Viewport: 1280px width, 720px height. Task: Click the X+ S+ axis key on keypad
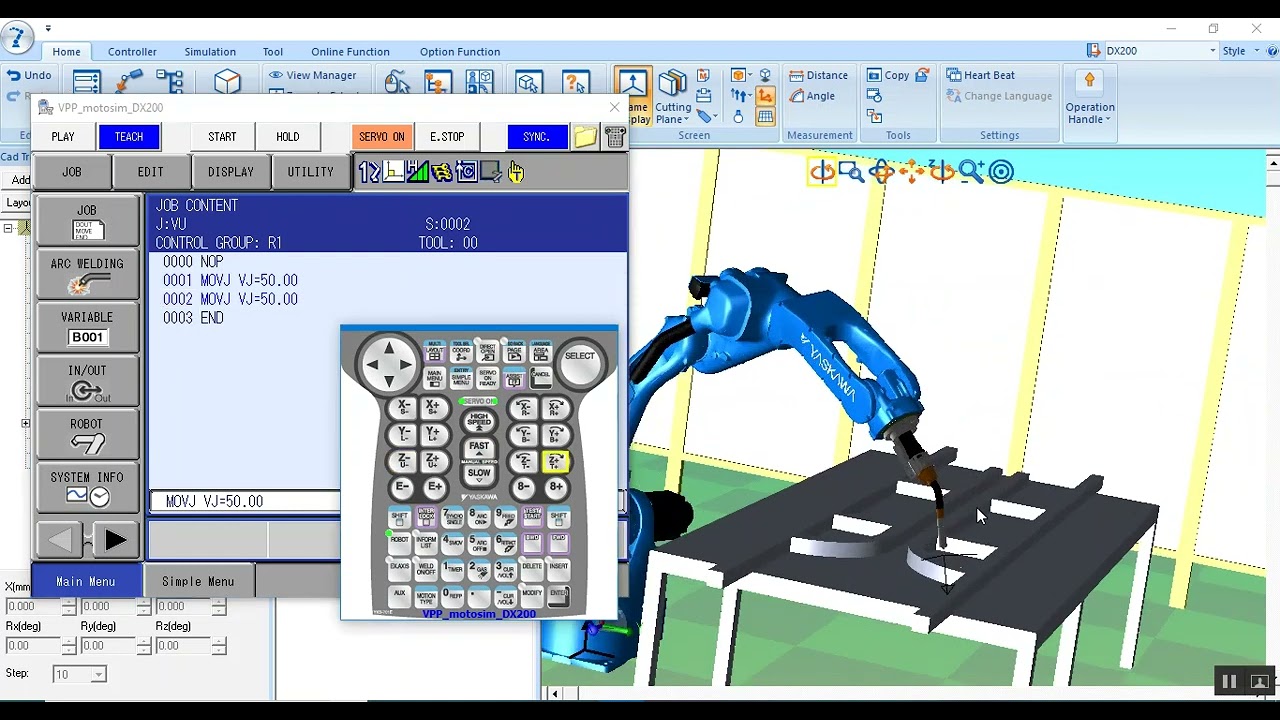click(x=432, y=408)
